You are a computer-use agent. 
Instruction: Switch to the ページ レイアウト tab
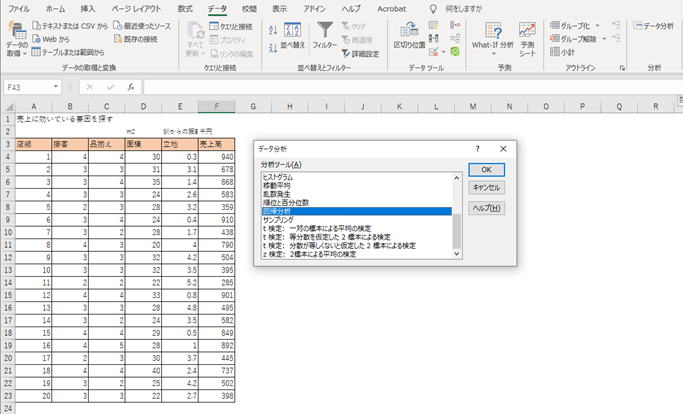coord(136,9)
